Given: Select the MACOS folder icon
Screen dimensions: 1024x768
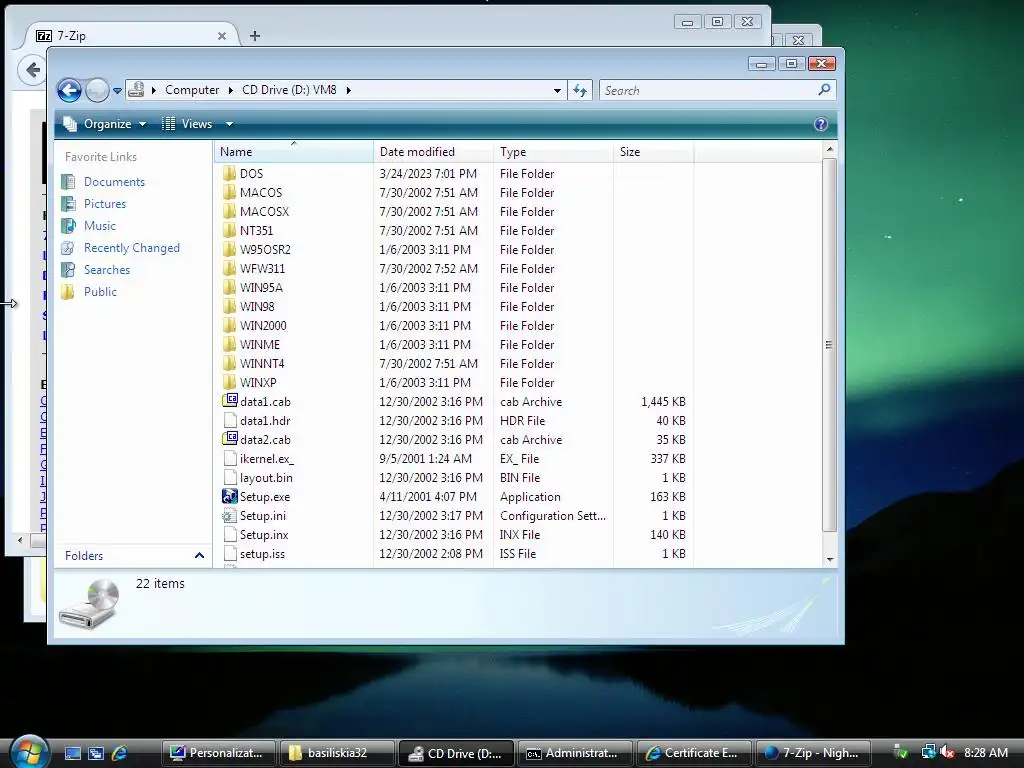Looking at the screenshot, I should click(x=229, y=193).
